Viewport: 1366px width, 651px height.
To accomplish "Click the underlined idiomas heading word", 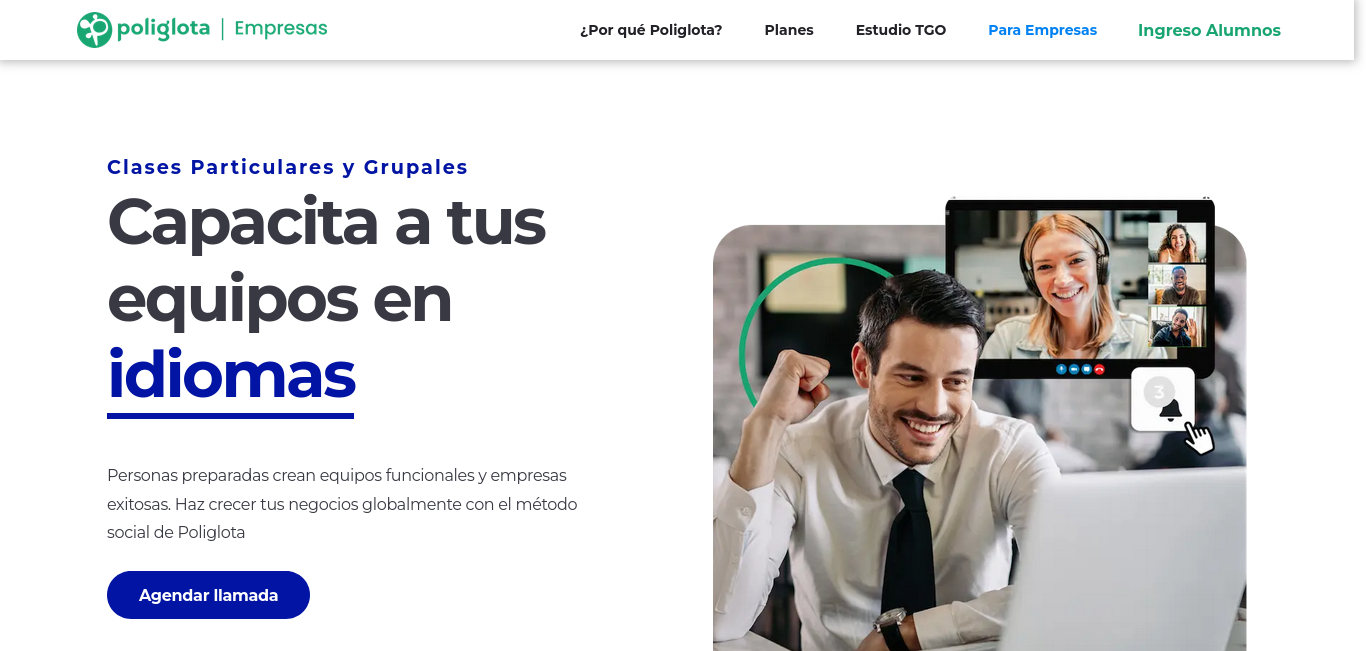I will tap(231, 376).
